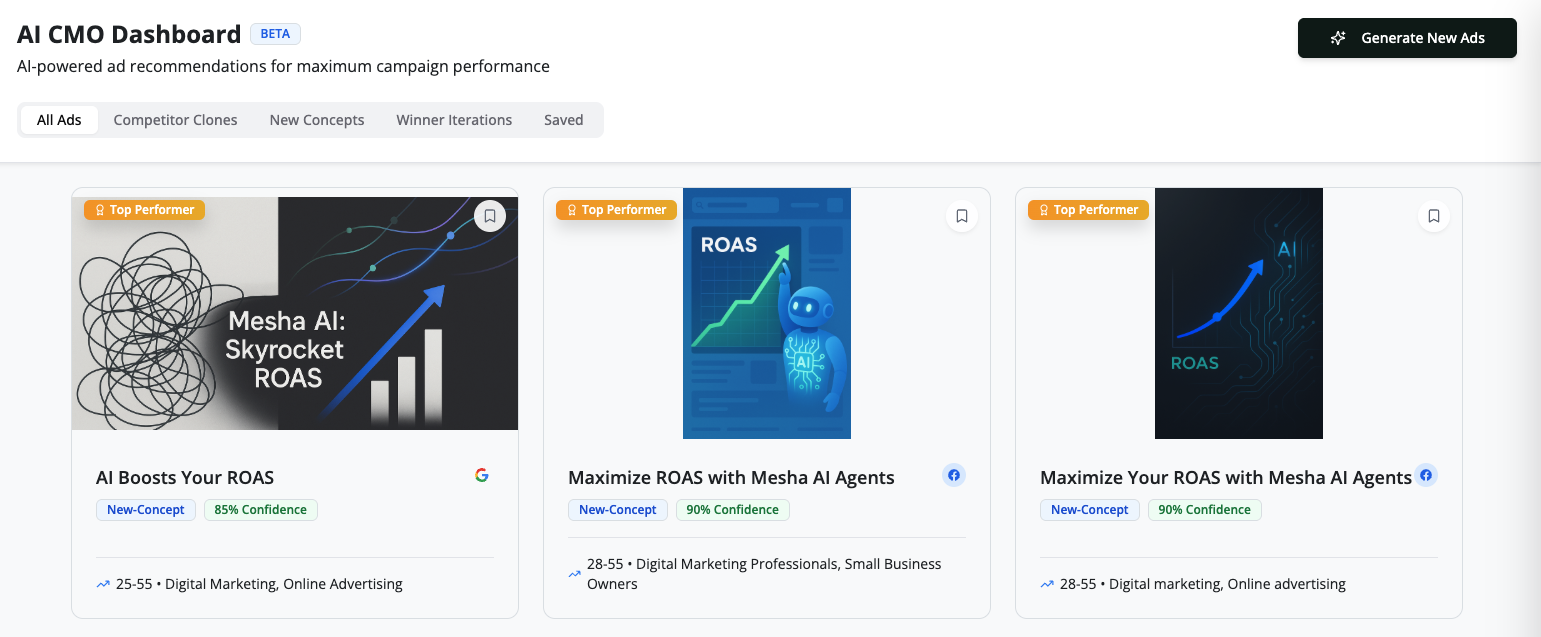Click the Facebook icon beside "Maximize ROAS with Mesha AI Agents"
The height and width of the screenshot is (637, 1541).
click(x=954, y=475)
